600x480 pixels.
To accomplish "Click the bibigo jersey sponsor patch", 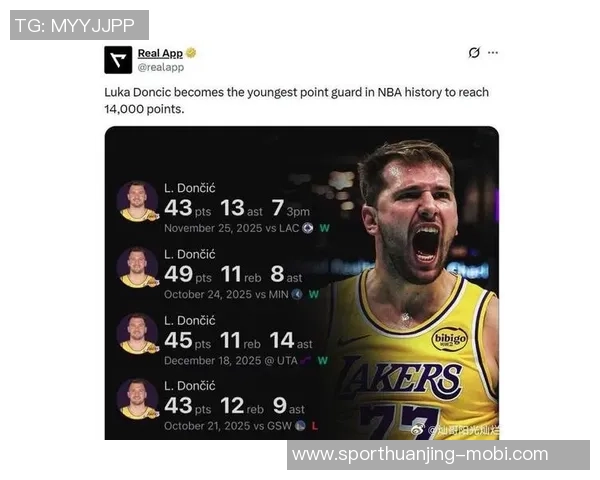I will click(x=449, y=340).
